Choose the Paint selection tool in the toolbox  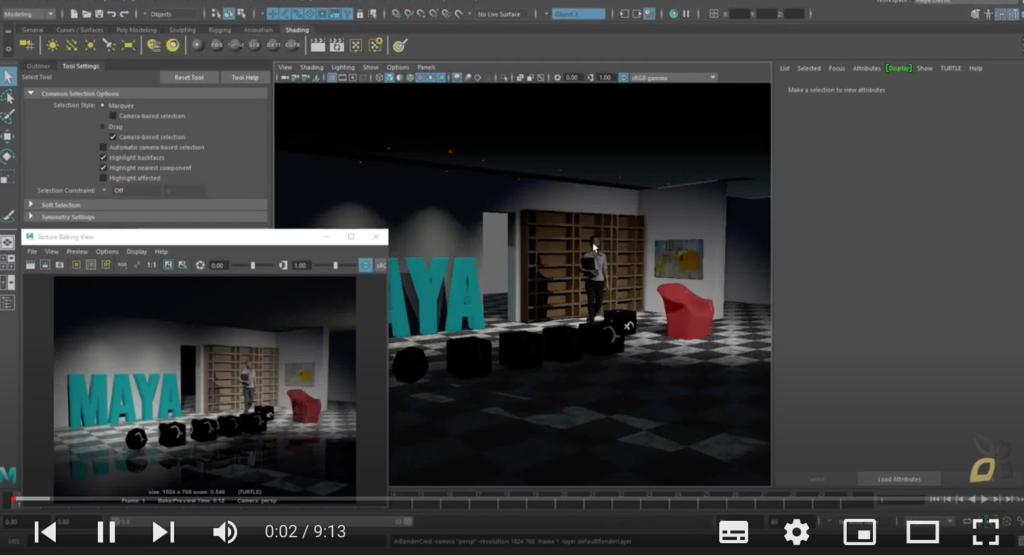[x=8, y=116]
